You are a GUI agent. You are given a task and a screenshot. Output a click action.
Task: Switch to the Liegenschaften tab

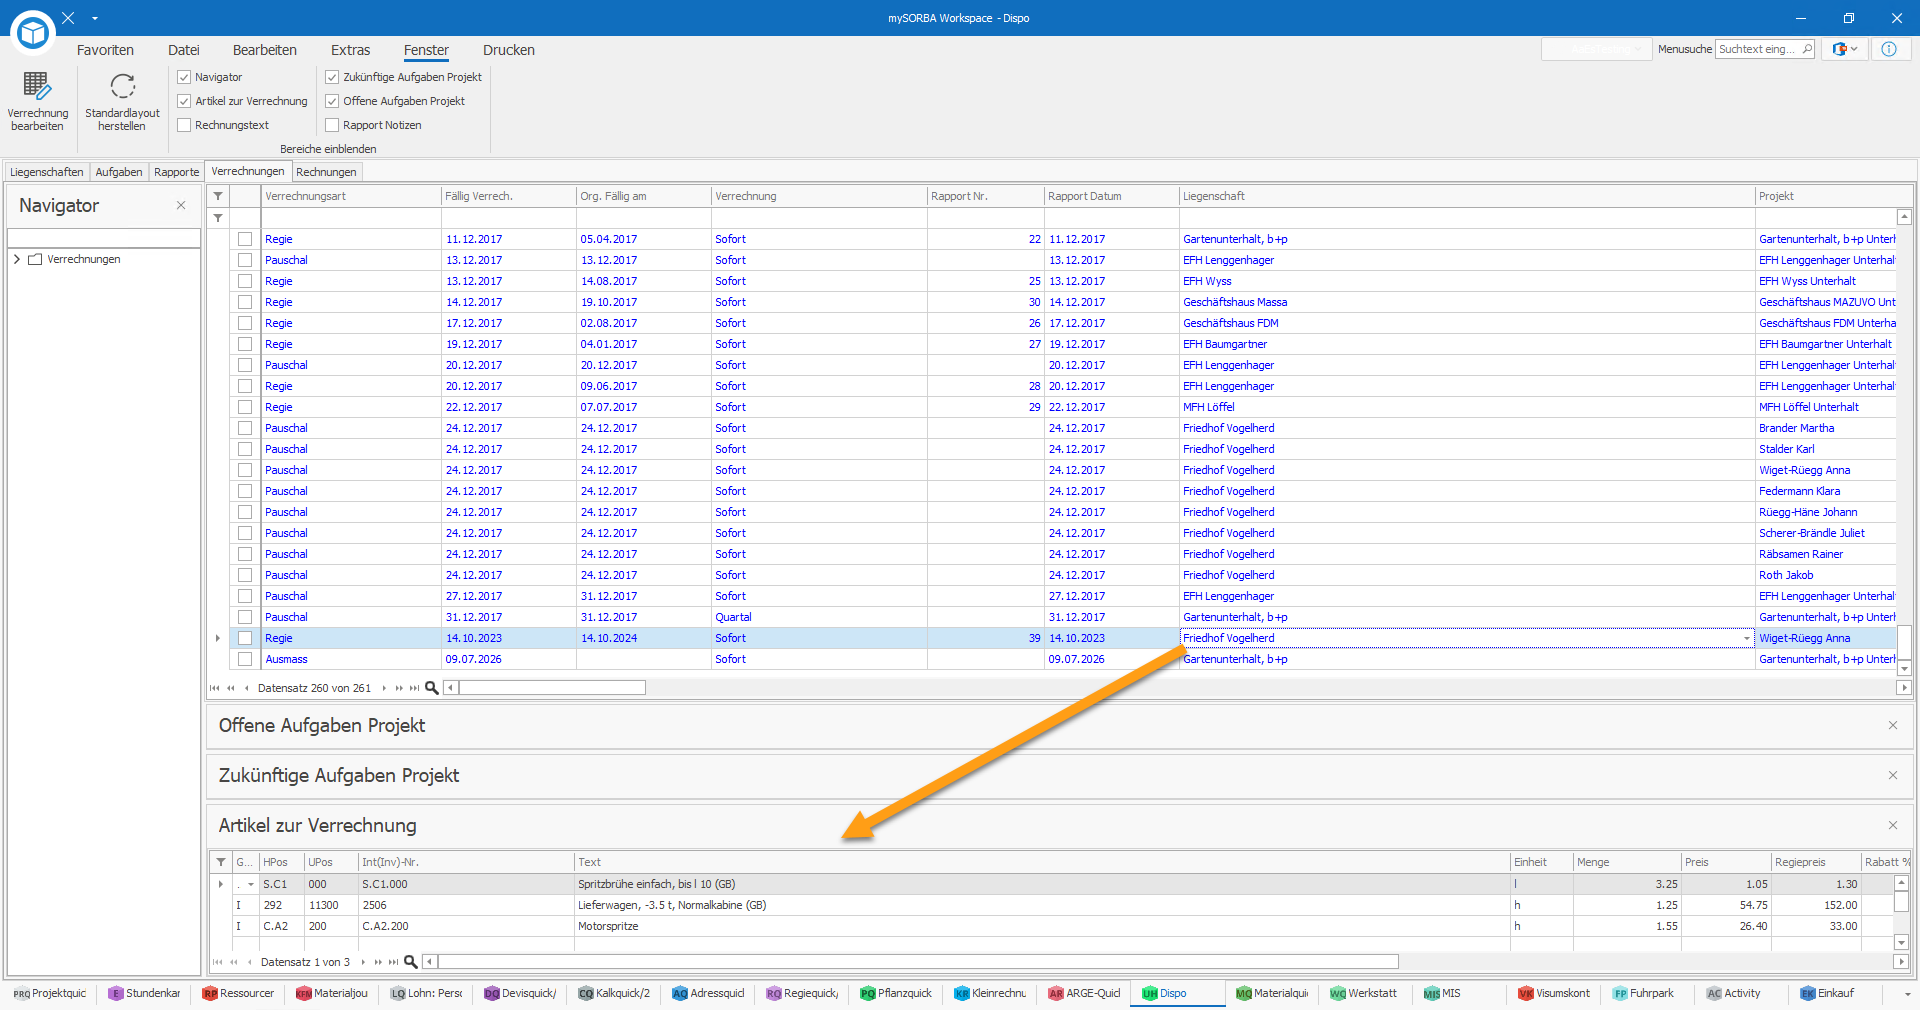[47, 172]
